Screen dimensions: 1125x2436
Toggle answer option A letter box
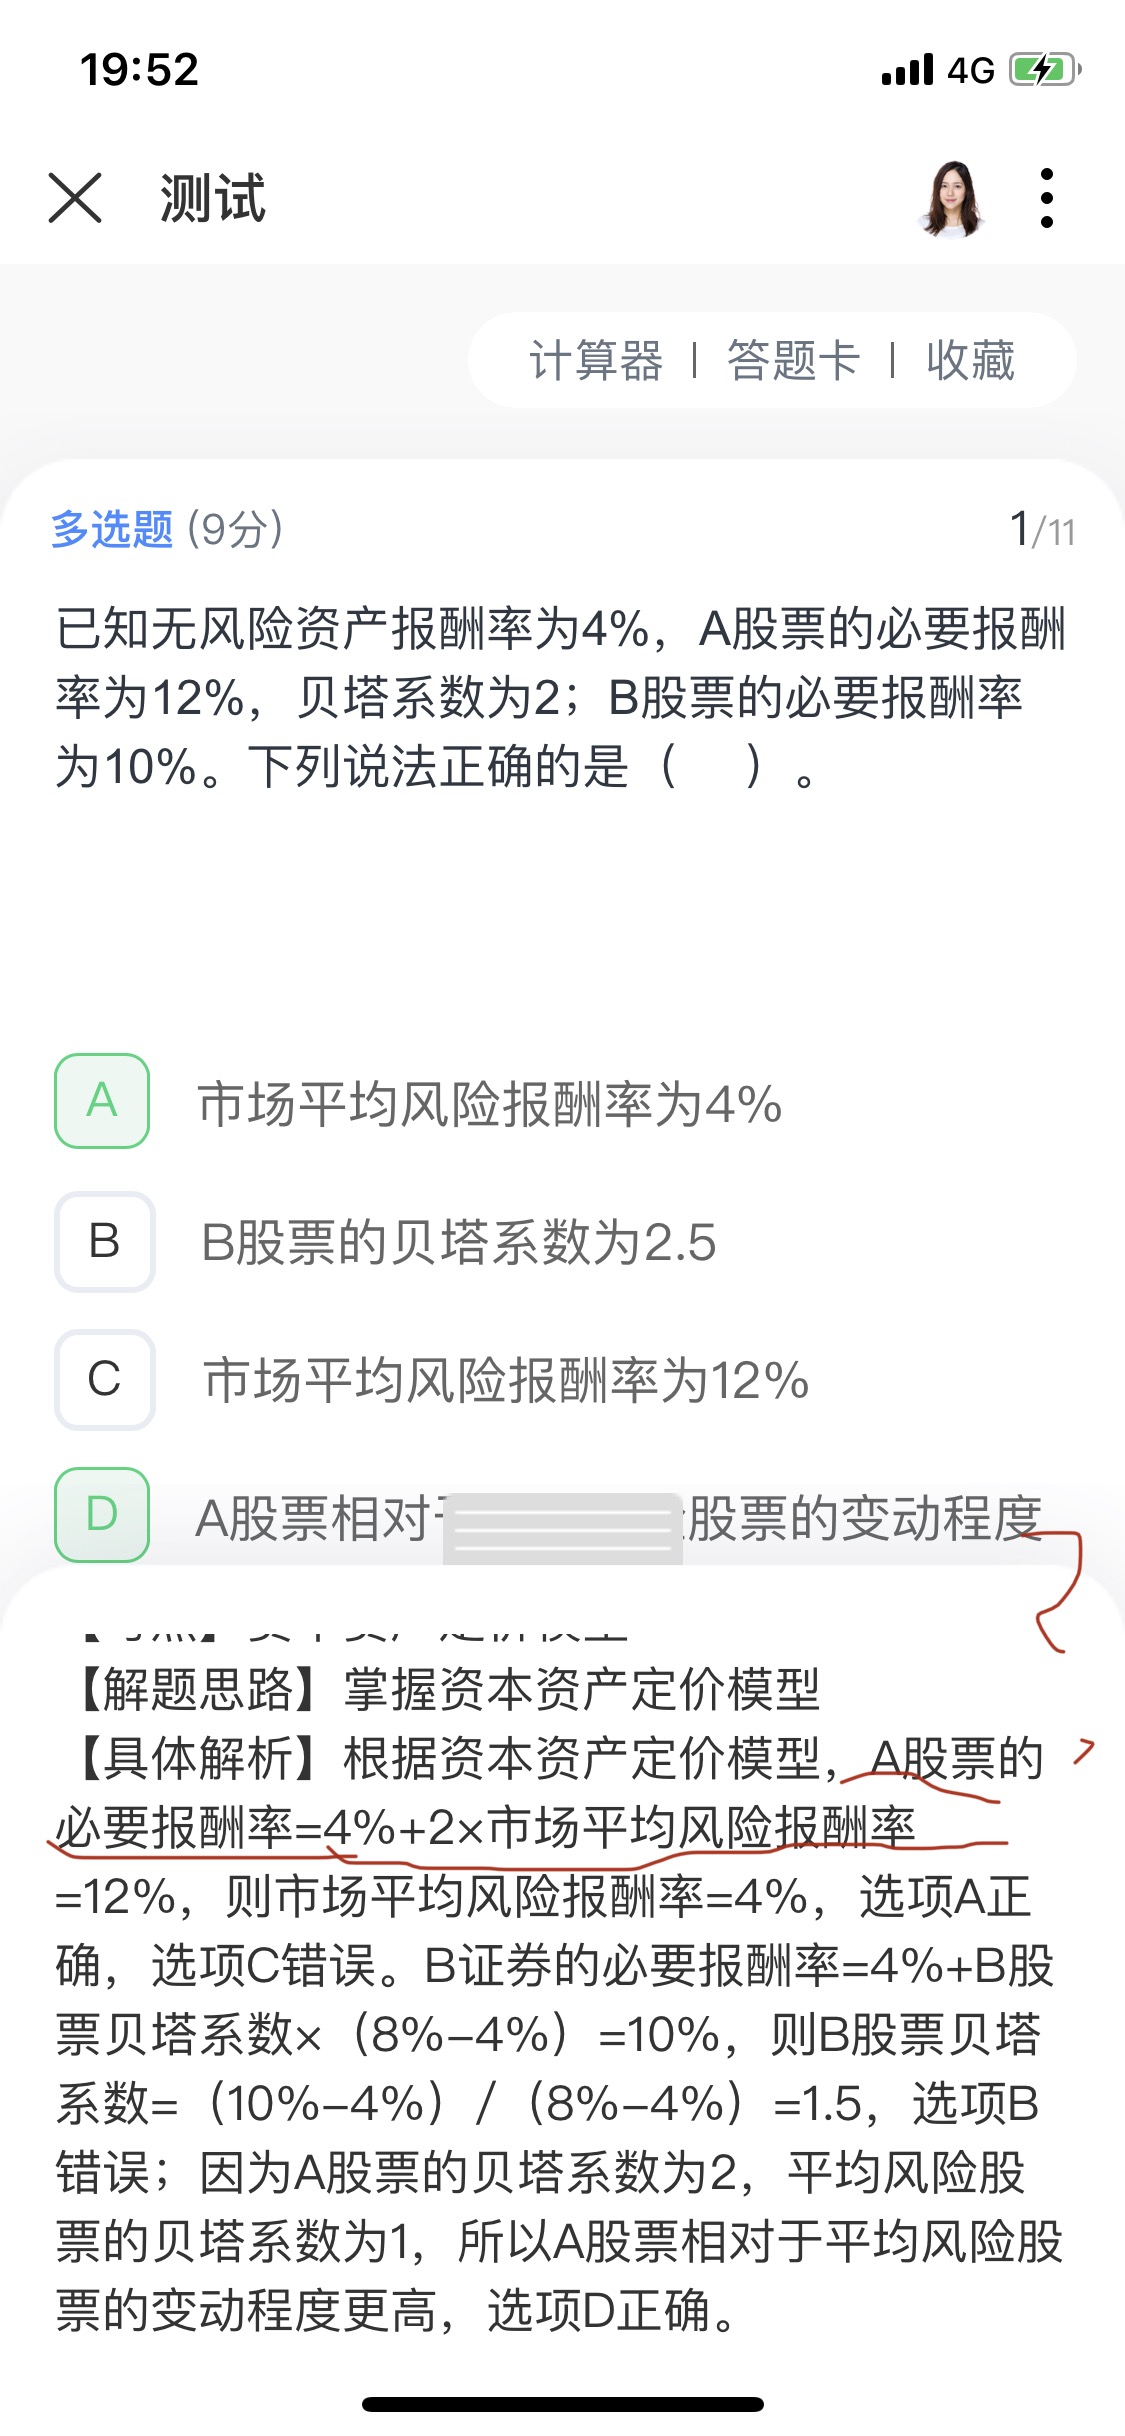tap(102, 1101)
